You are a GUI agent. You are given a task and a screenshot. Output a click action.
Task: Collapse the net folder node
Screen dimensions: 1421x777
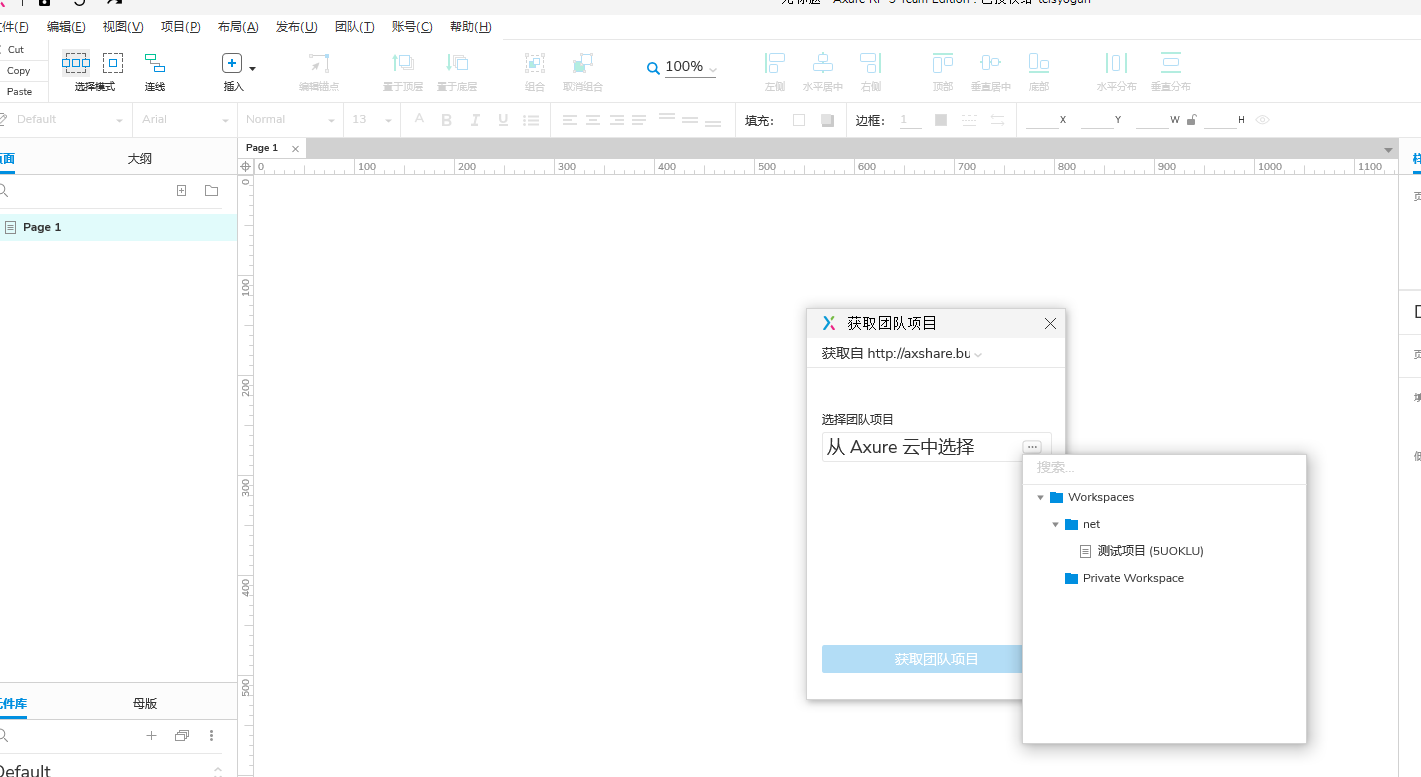(1055, 524)
